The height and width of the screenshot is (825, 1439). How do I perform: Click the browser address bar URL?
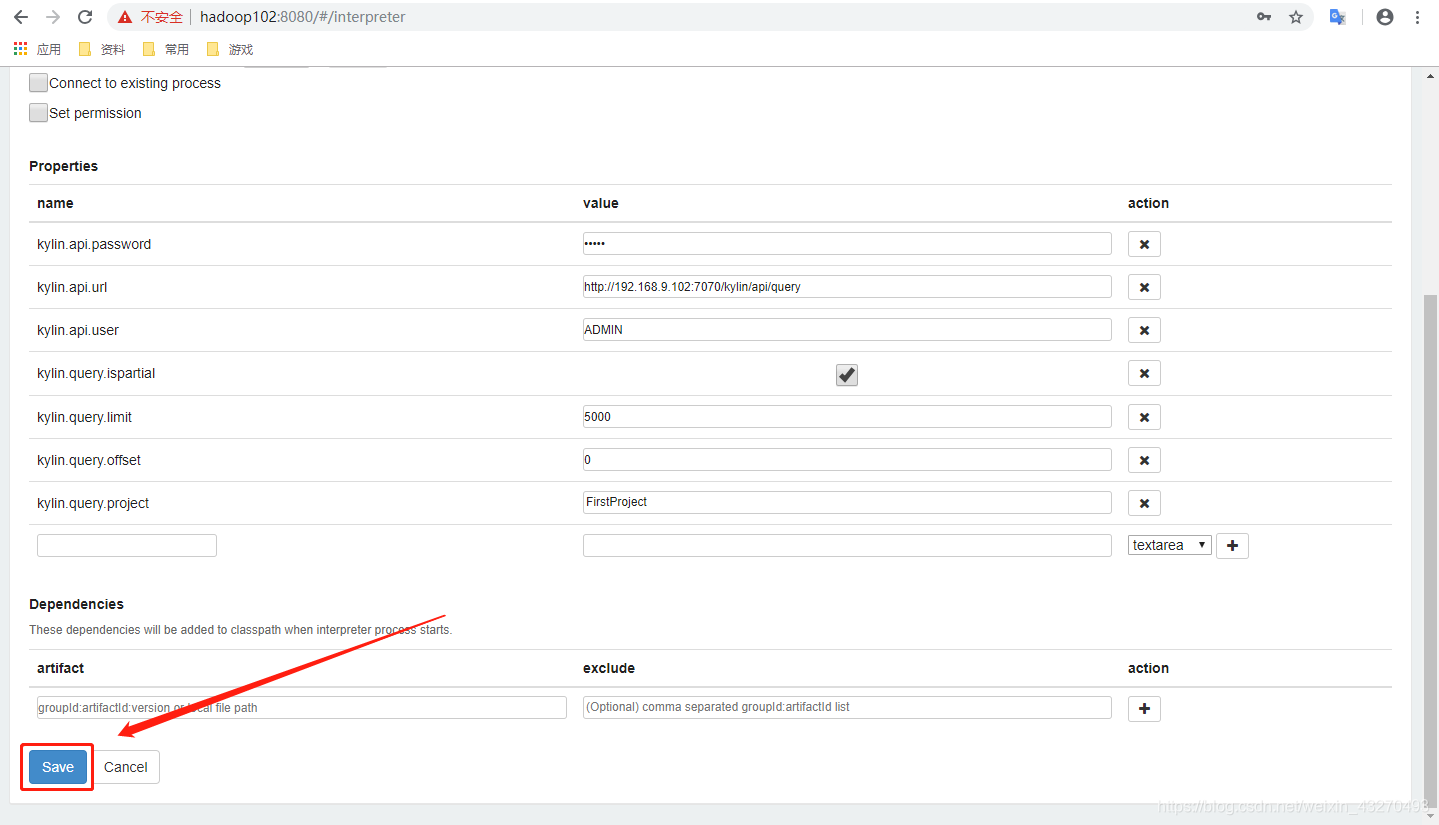tap(303, 17)
